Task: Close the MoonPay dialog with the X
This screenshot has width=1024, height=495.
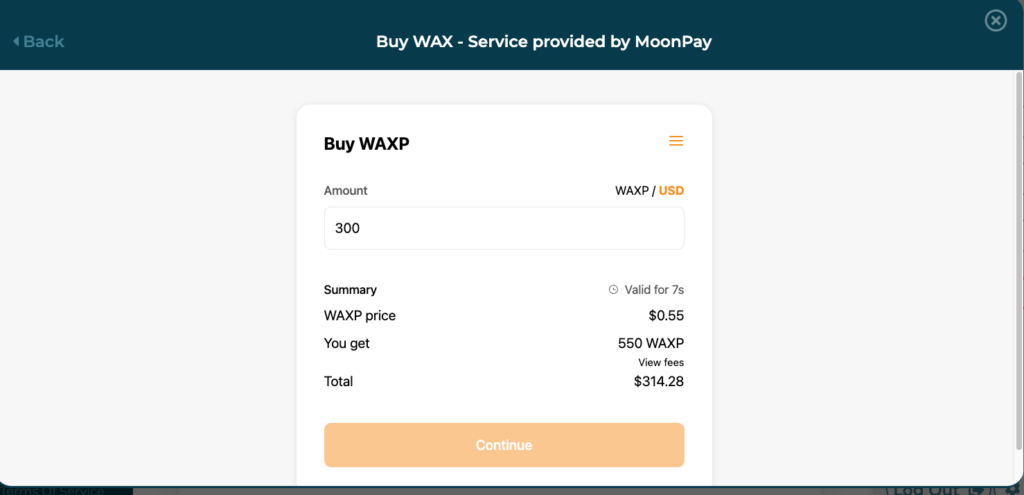Action: coord(995,20)
